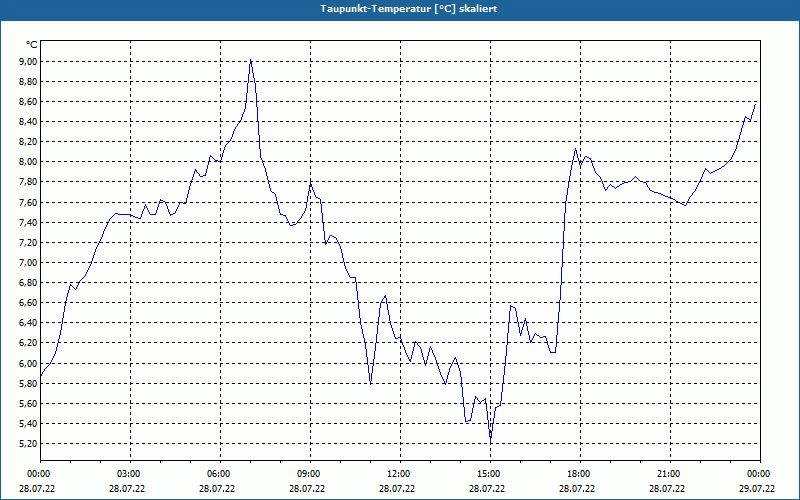Screen dimensions: 800x500
Task: Select the 6,80 y-axis label
Action: pos(30,283)
